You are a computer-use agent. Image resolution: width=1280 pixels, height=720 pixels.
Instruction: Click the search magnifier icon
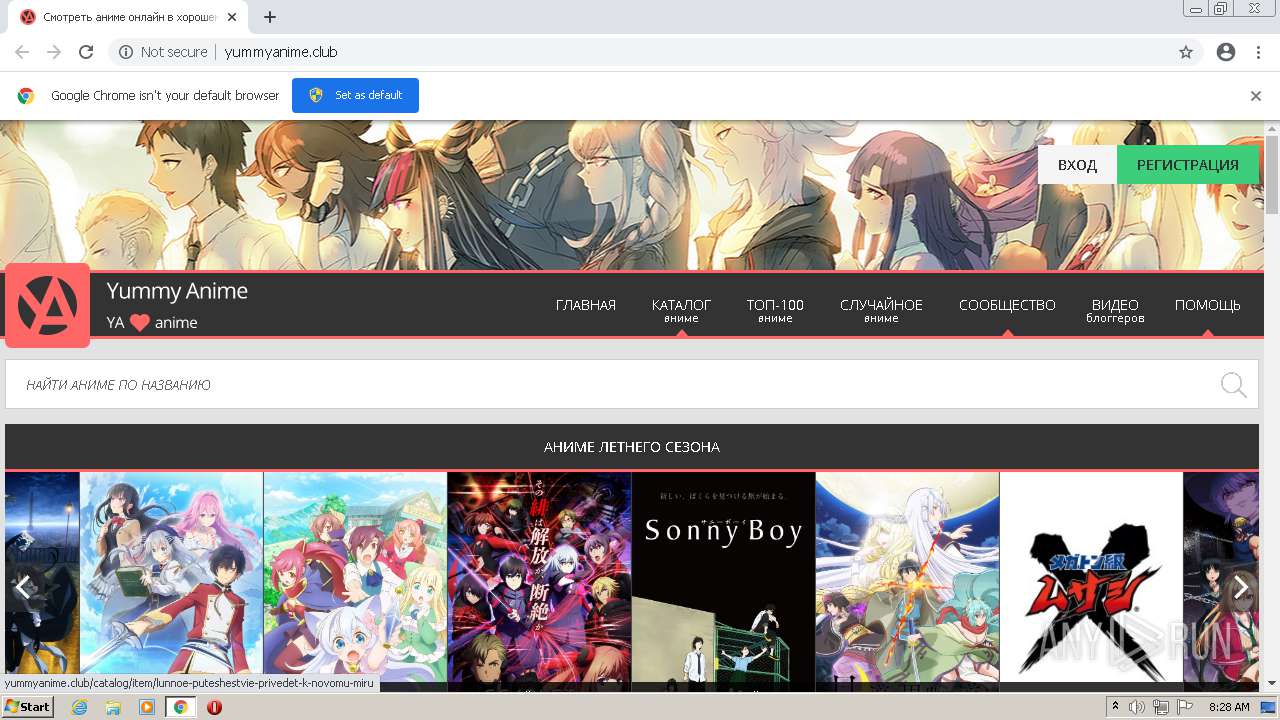[x=1233, y=385]
